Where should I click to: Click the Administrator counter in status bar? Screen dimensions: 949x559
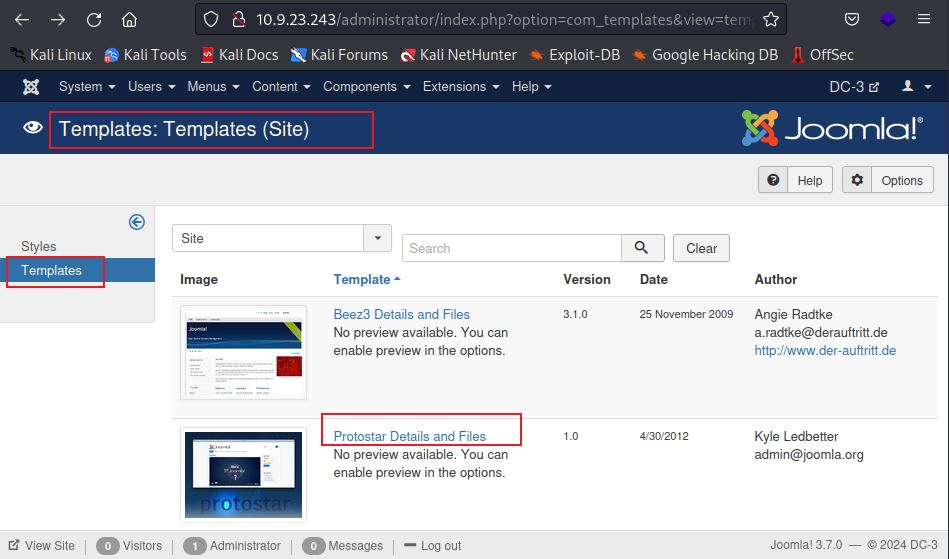pos(232,545)
